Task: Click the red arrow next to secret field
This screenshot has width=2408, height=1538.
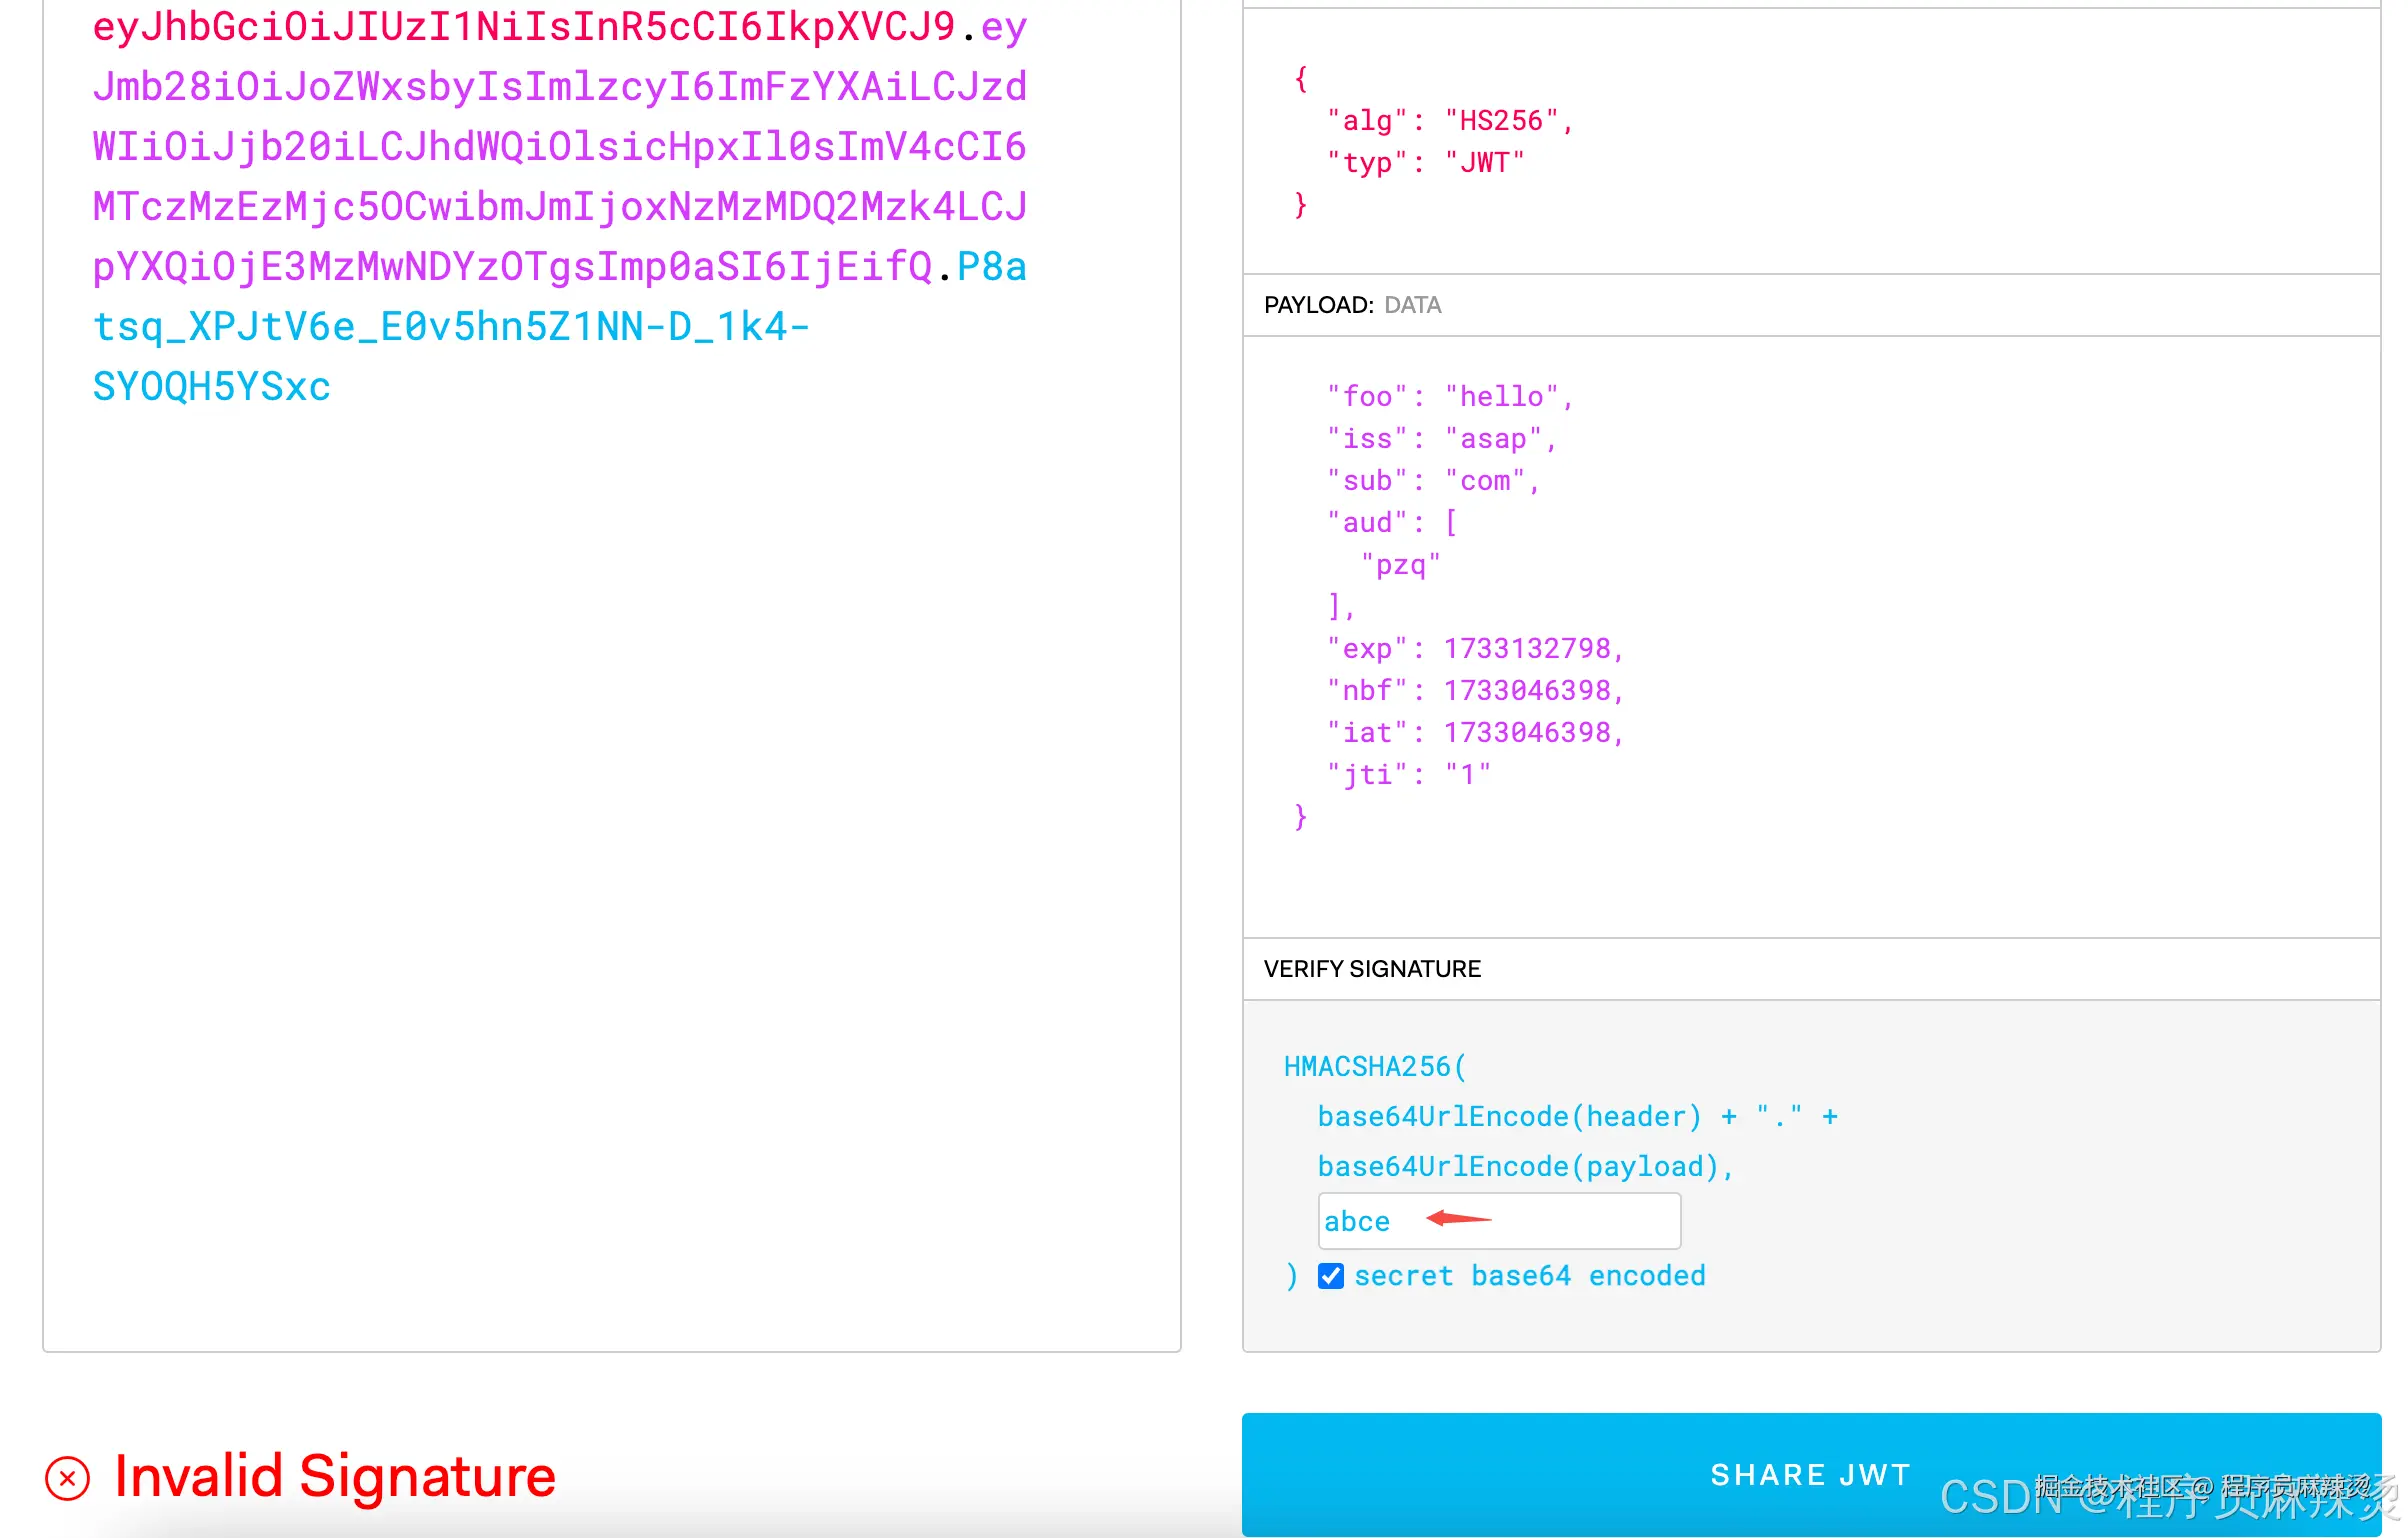Action: pos(1458,1218)
